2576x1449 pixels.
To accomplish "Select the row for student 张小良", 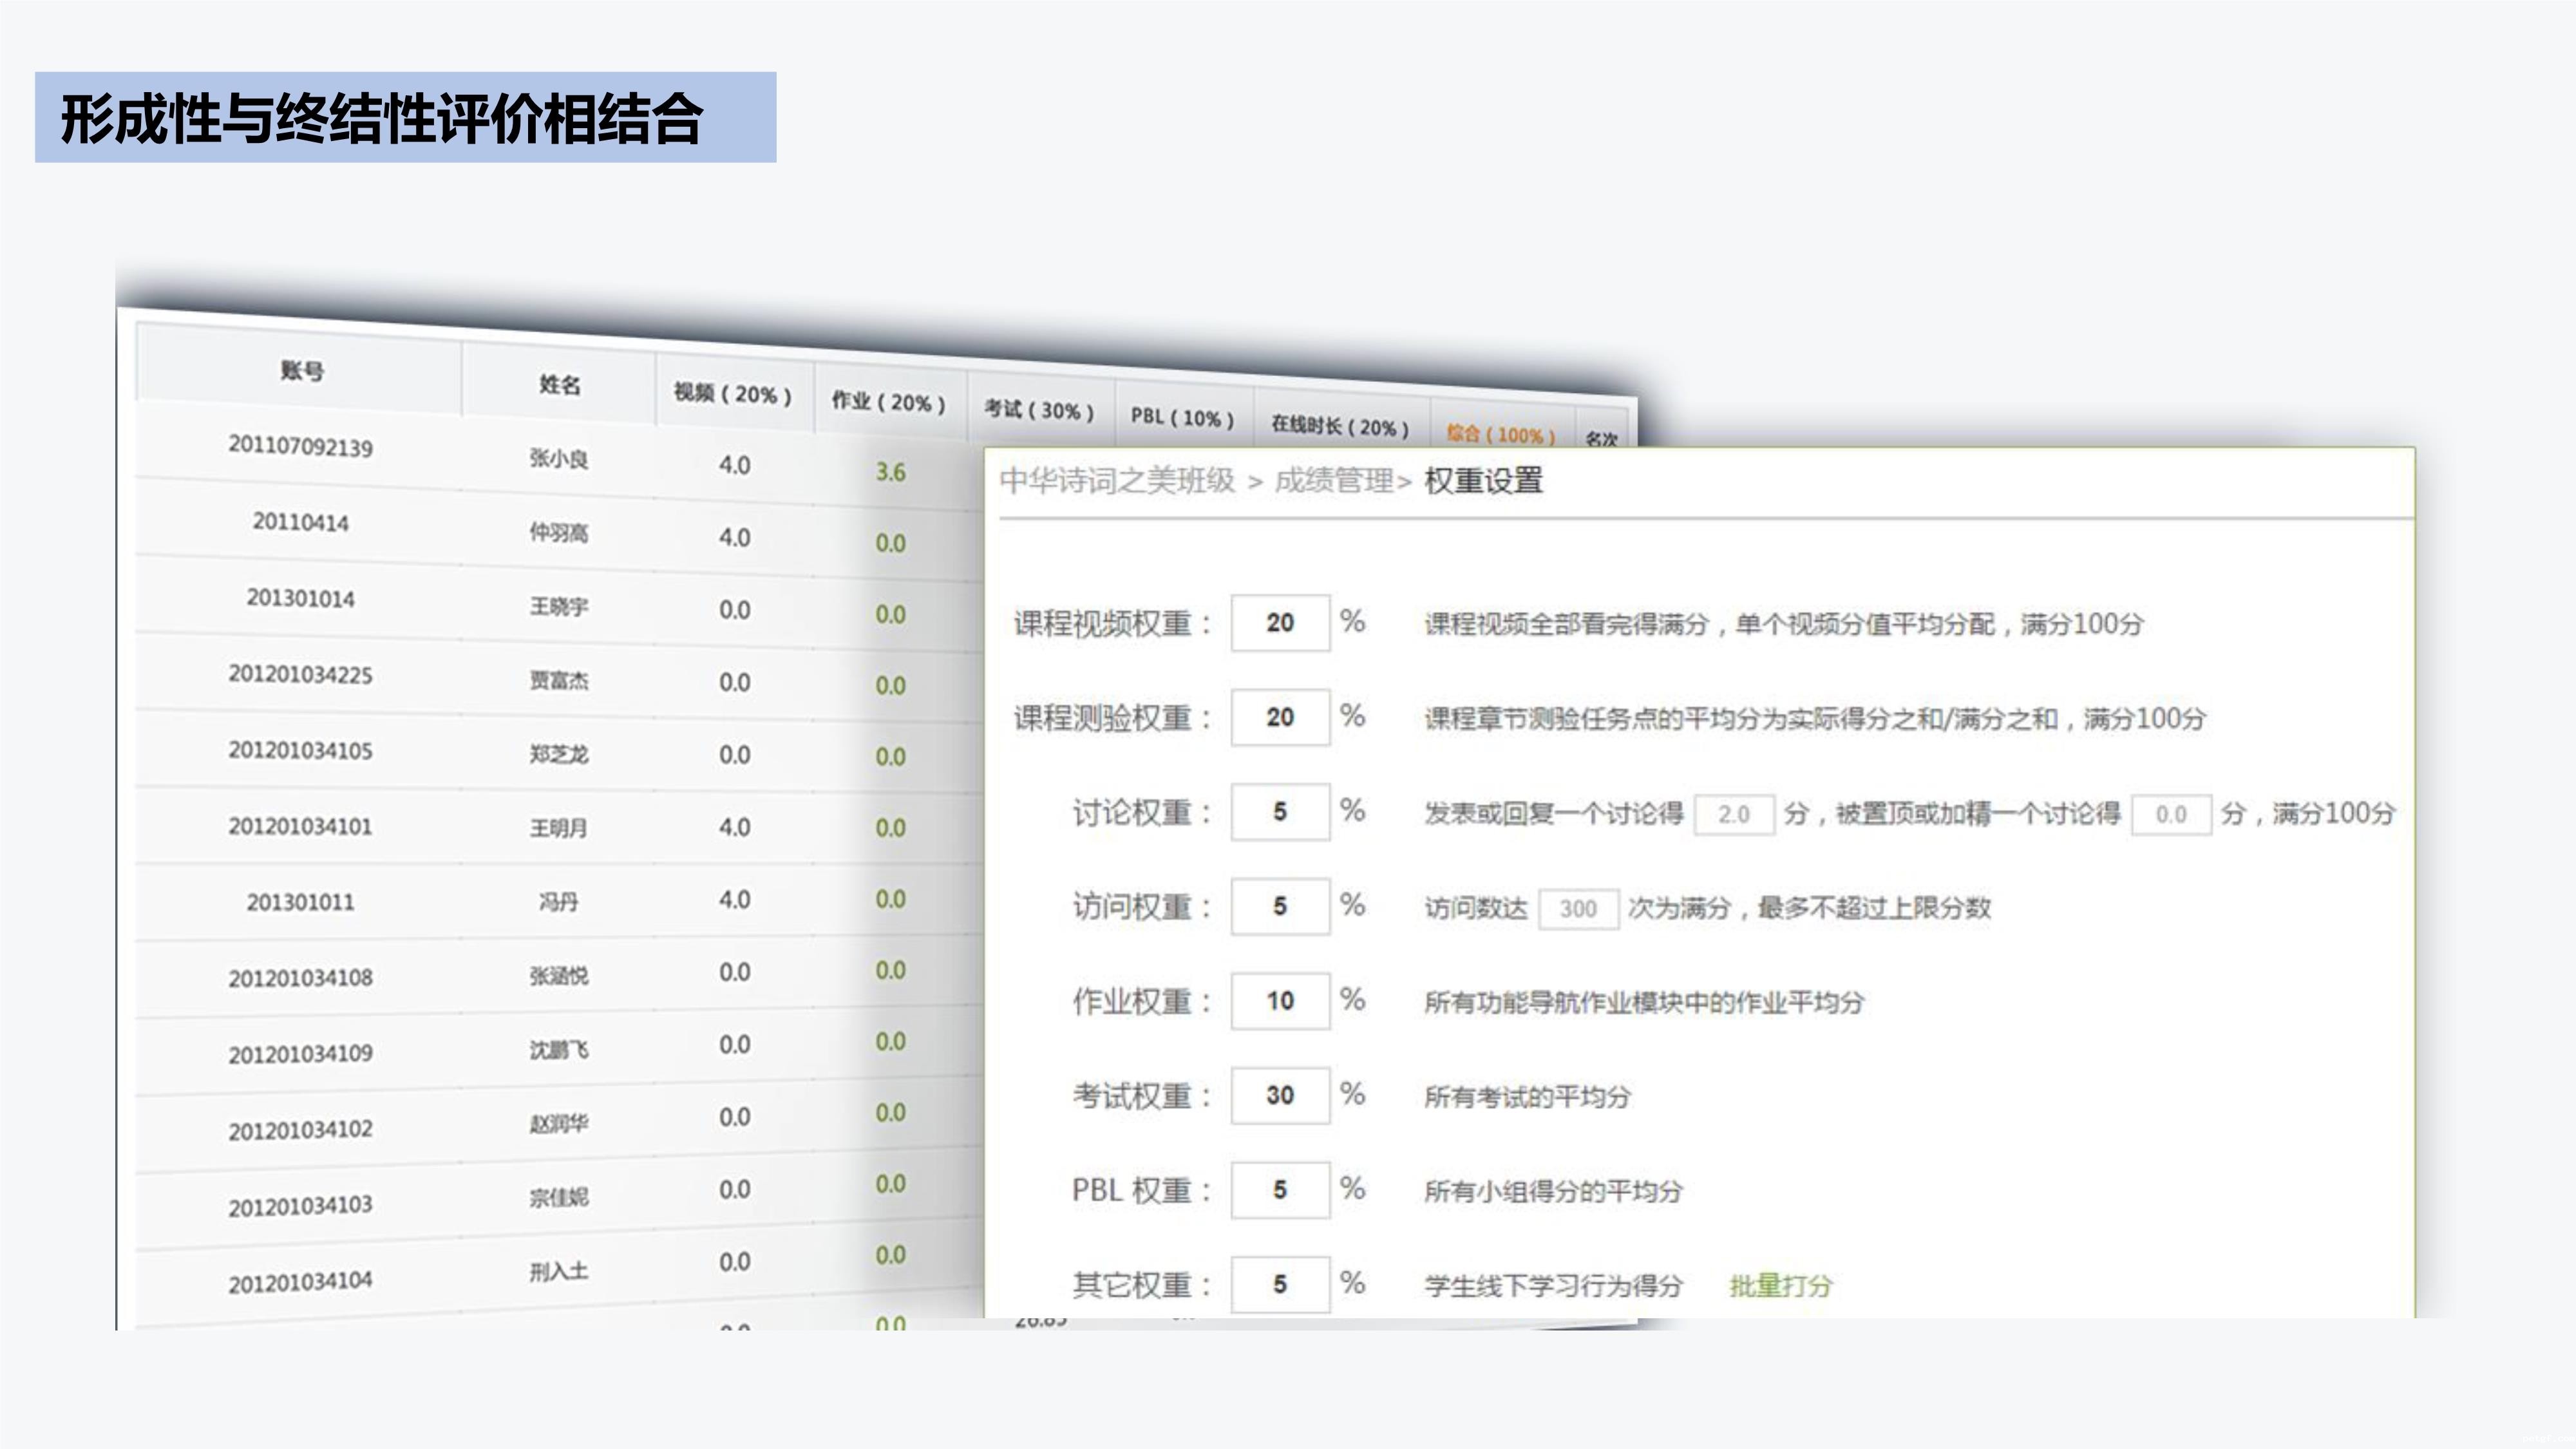I will pyautogui.click(x=559, y=459).
